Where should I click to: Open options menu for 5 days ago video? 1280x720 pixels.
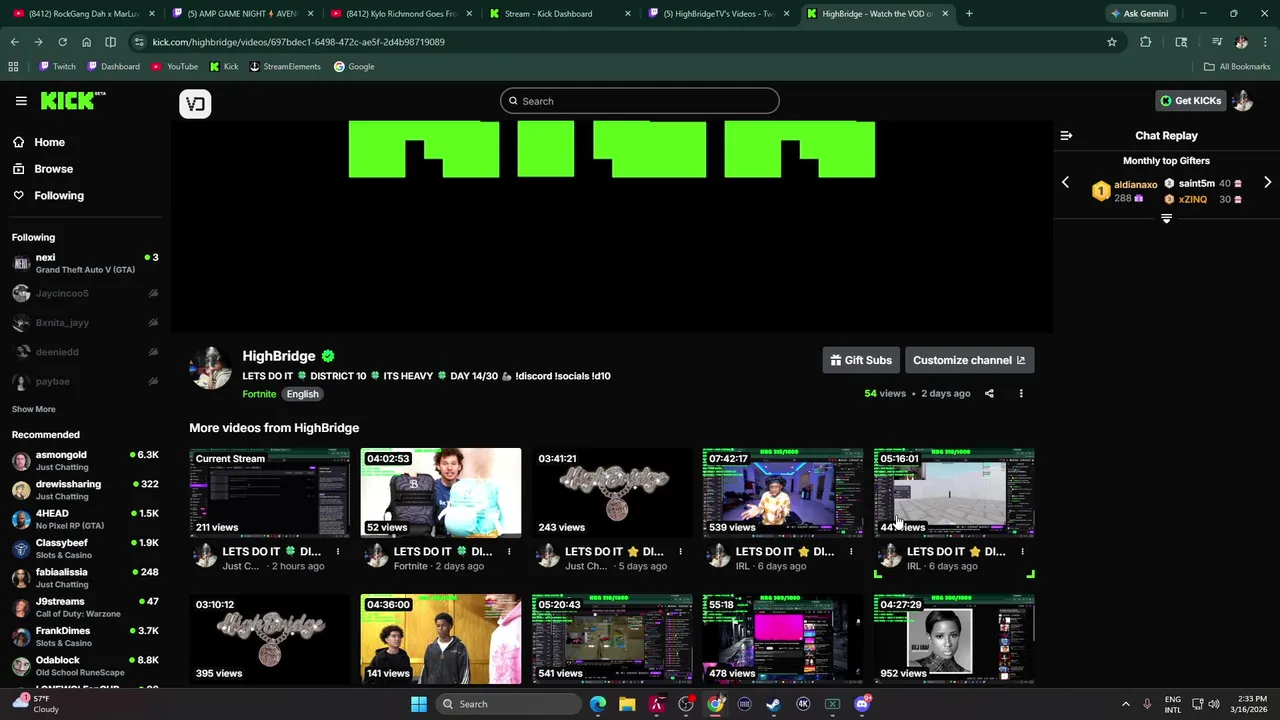click(680, 551)
